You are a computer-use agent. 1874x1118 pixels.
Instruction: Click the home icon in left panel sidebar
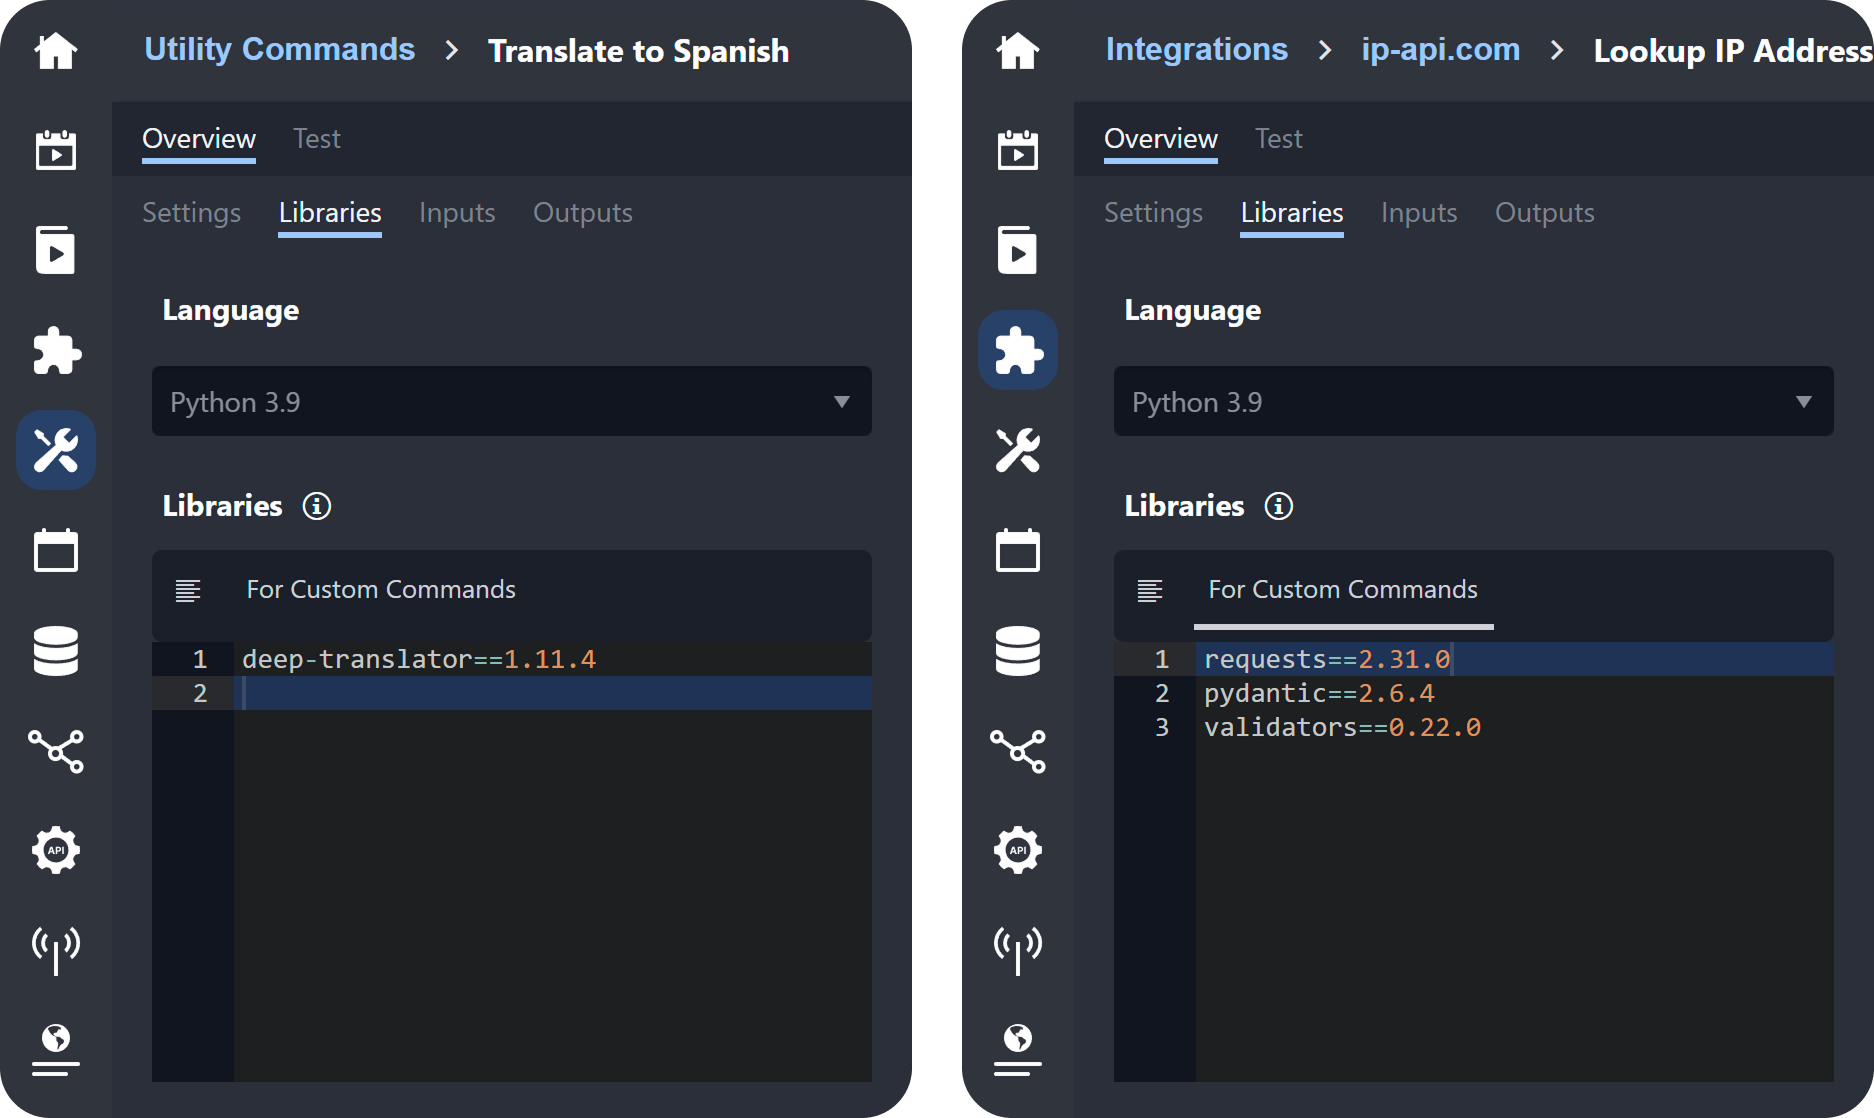click(56, 50)
